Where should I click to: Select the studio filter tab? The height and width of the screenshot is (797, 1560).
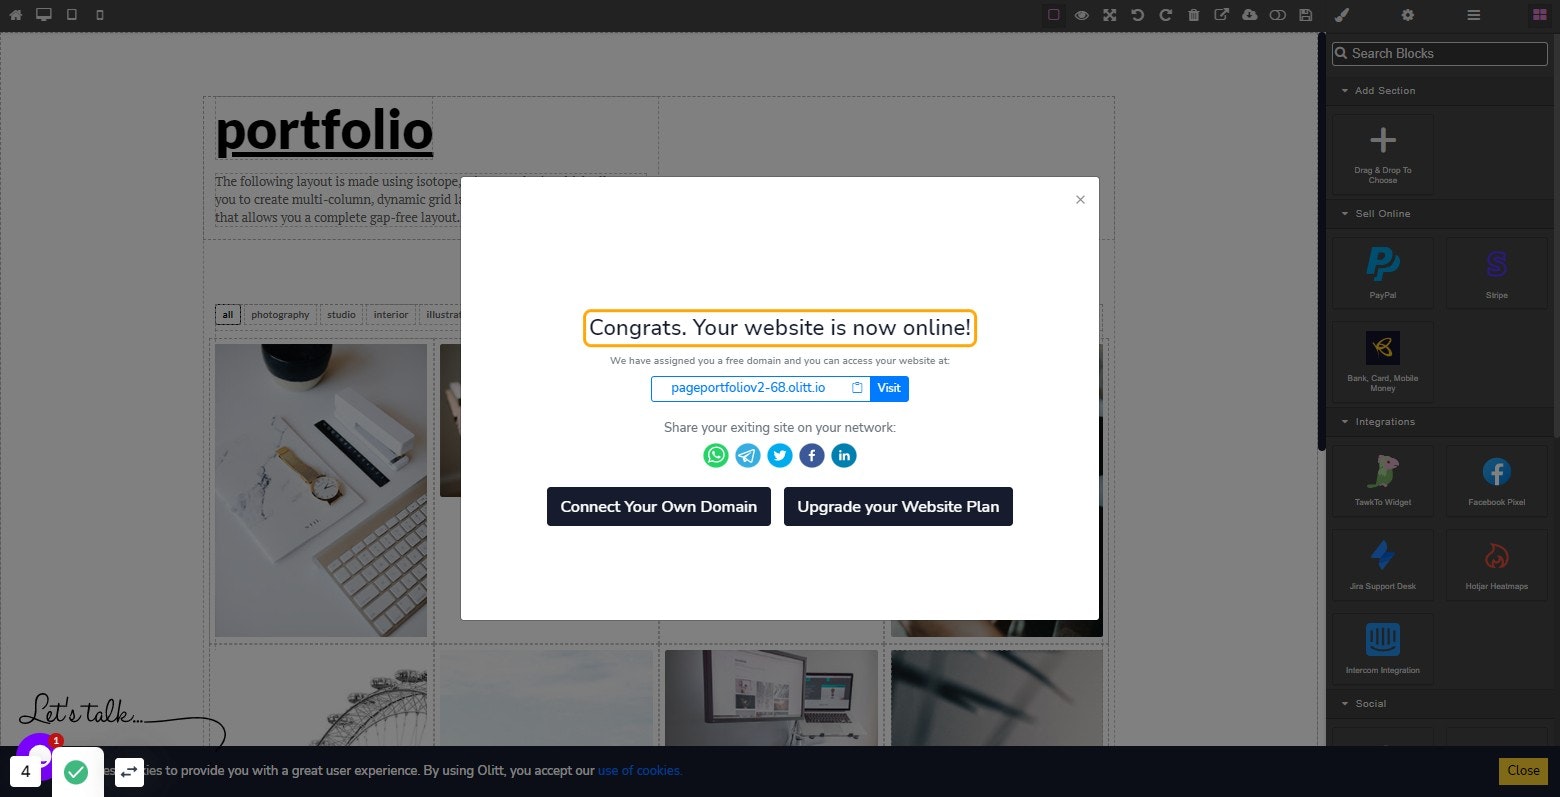point(341,315)
